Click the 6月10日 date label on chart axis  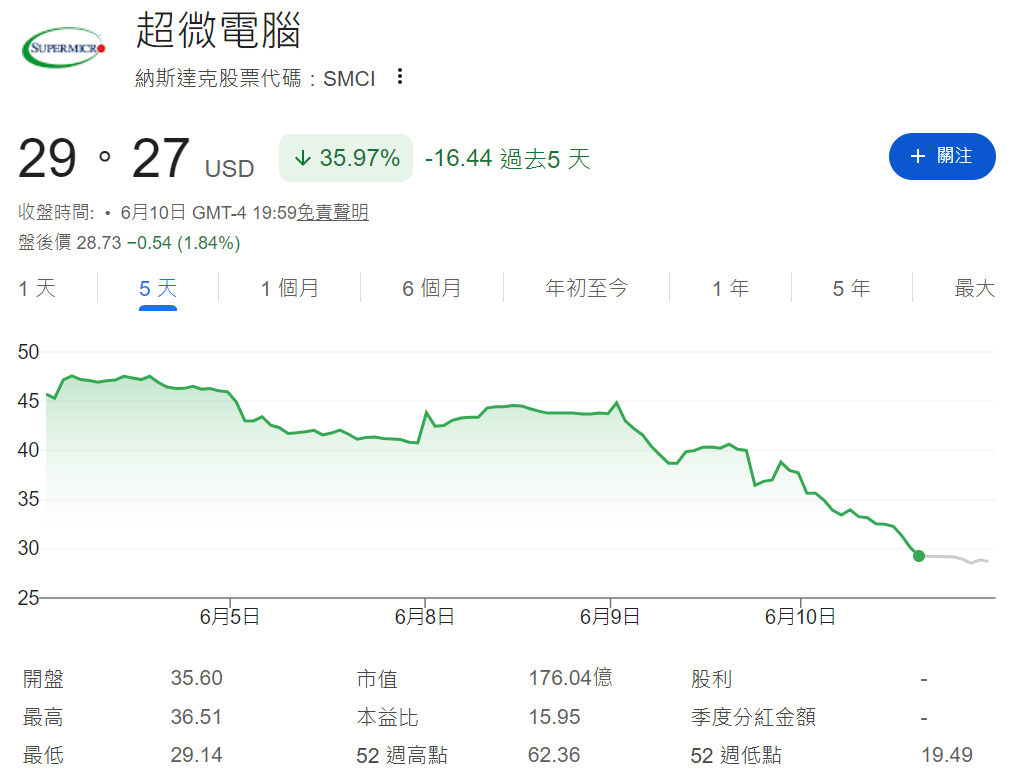800,617
